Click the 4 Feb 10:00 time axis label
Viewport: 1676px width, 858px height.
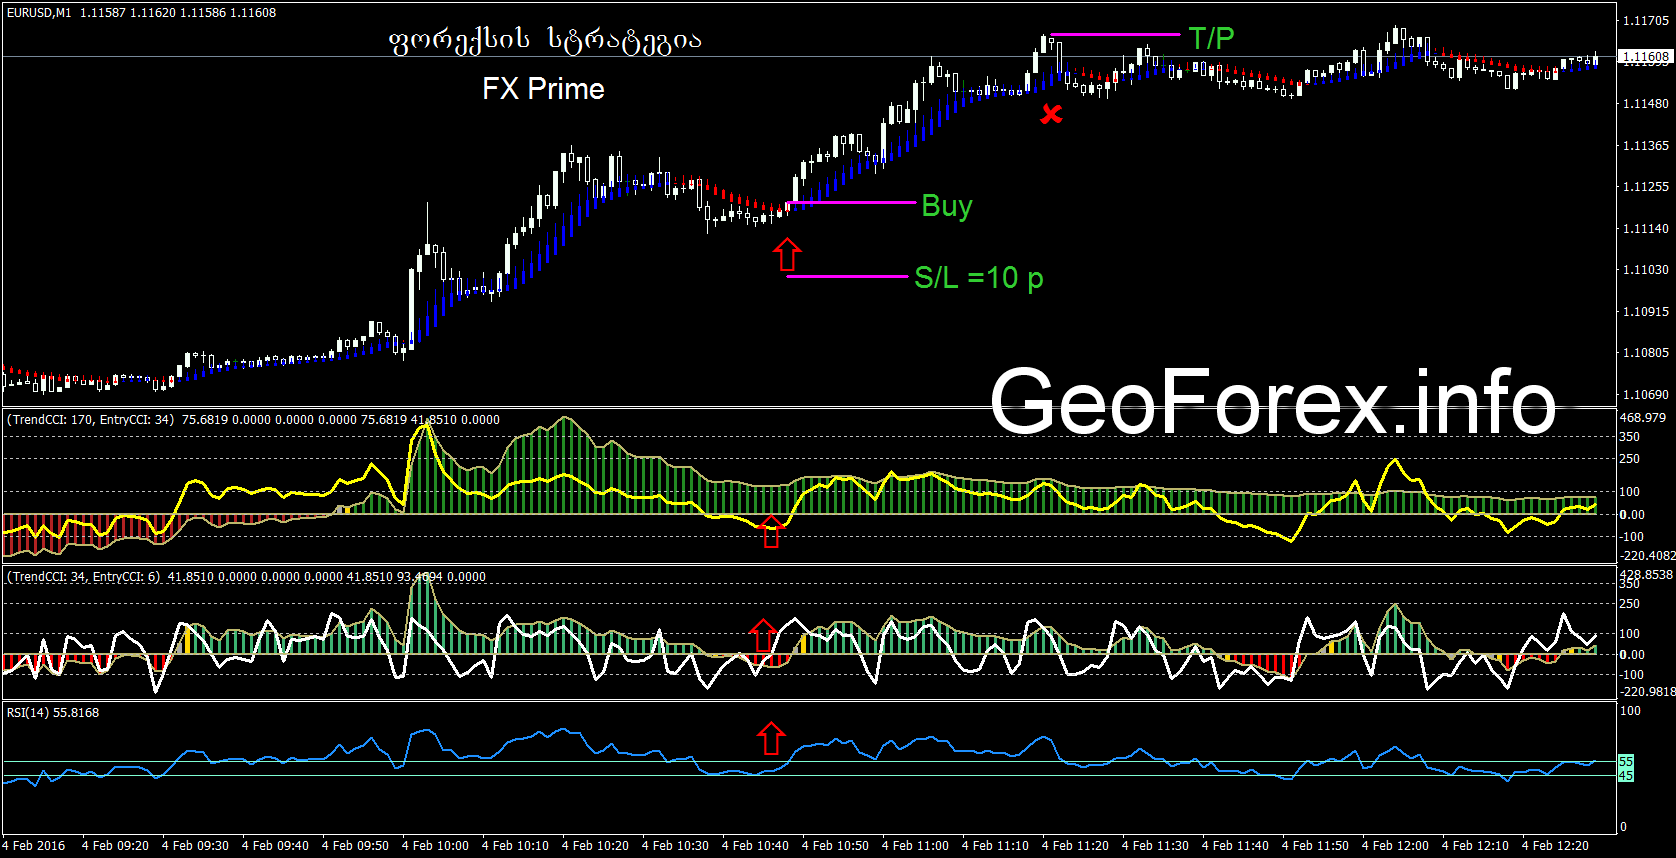(x=435, y=846)
